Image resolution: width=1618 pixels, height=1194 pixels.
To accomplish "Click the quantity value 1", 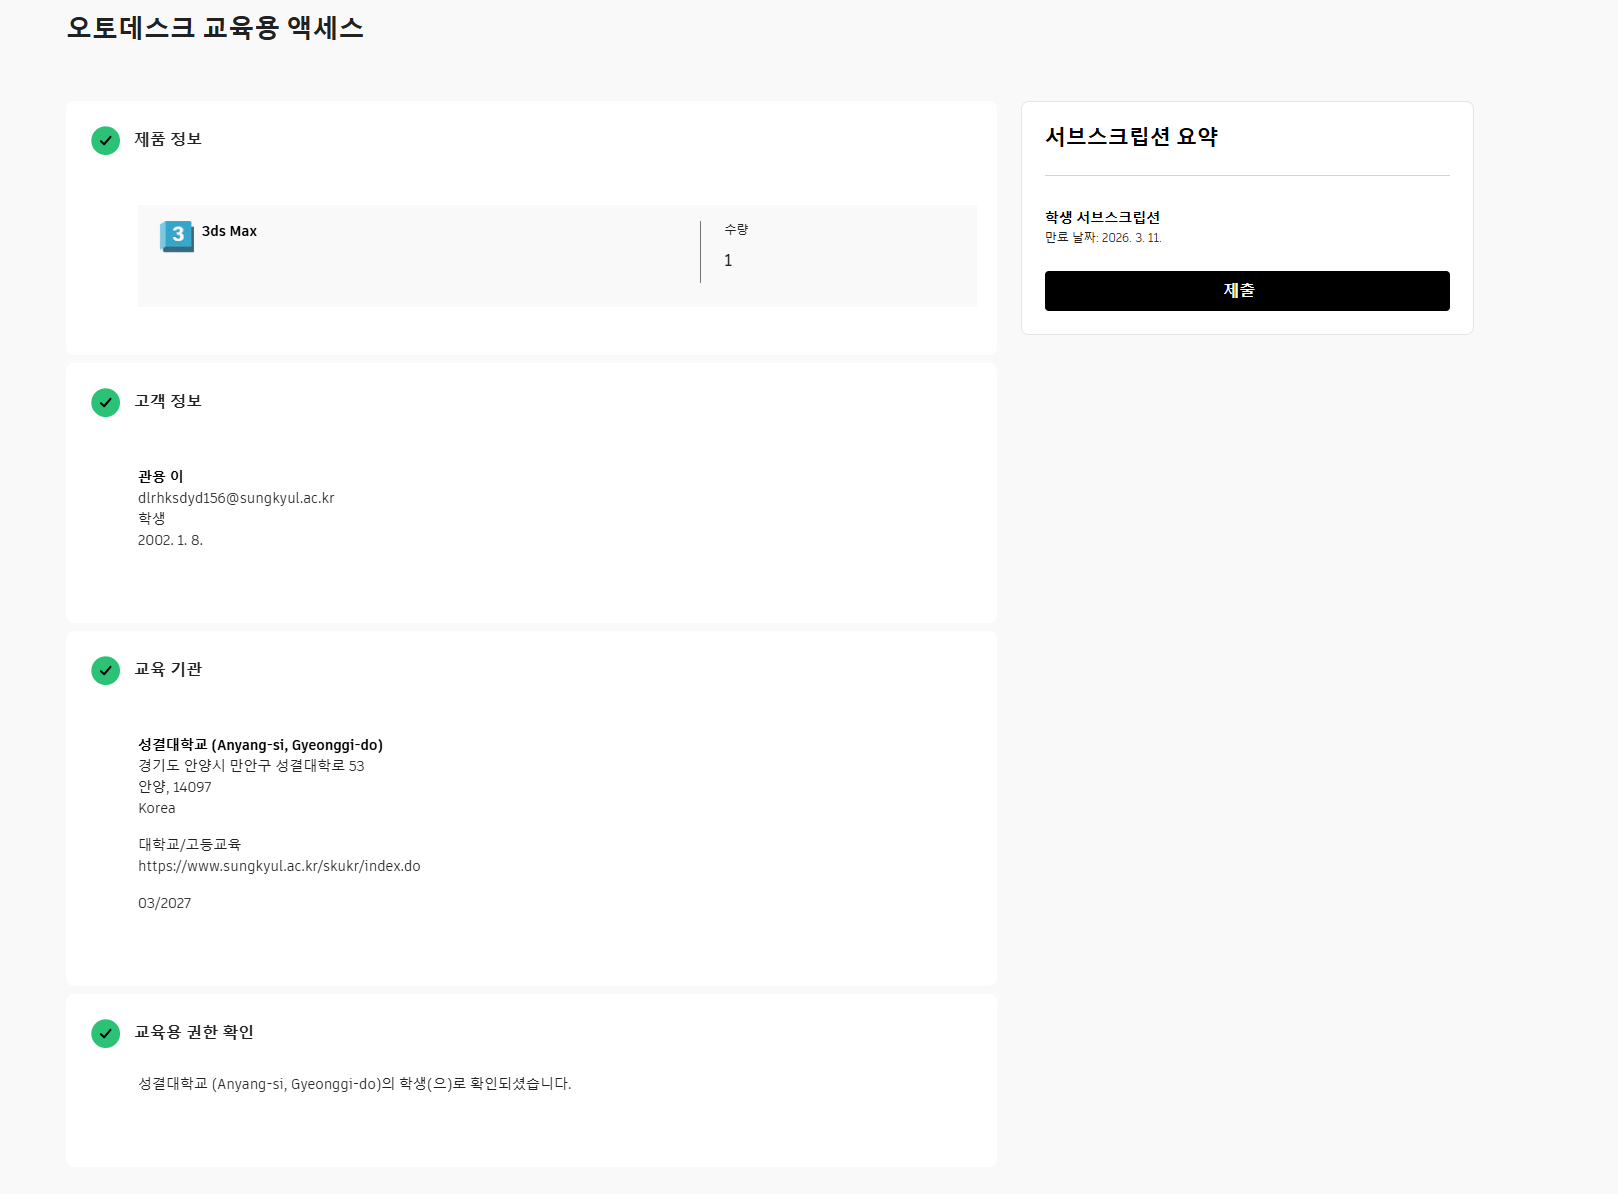I will (x=728, y=260).
